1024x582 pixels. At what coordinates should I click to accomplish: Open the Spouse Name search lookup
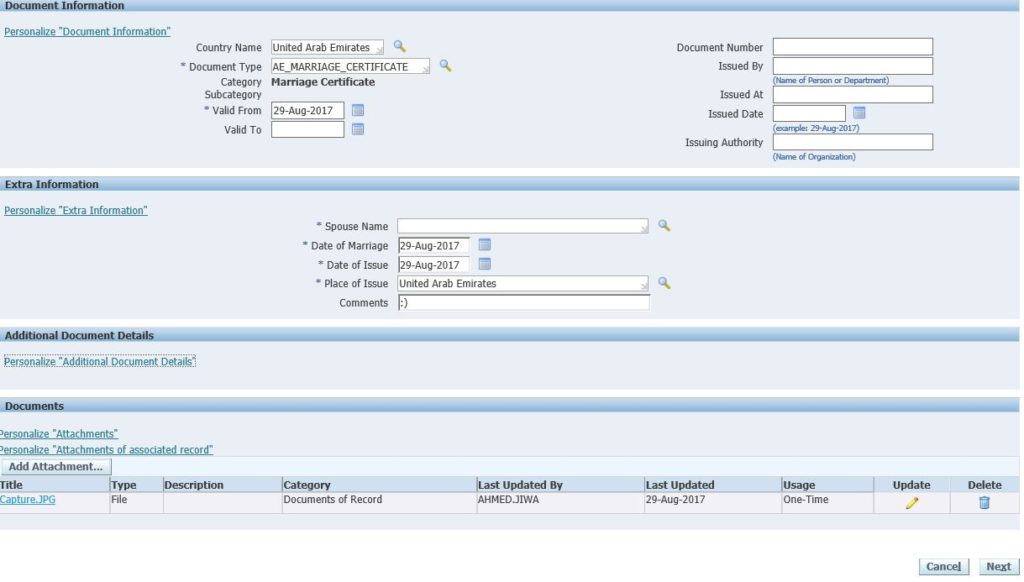(663, 226)
